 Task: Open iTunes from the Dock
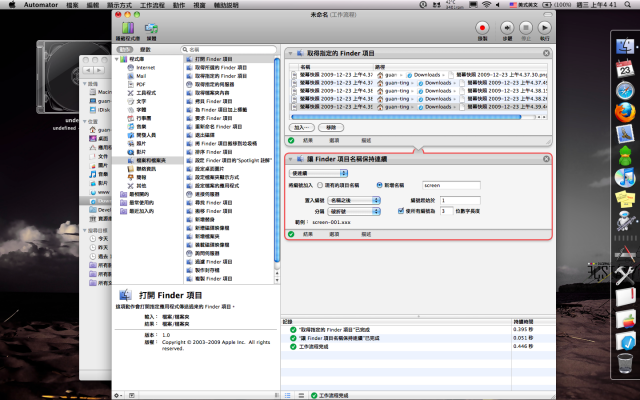tap(625, 178)
